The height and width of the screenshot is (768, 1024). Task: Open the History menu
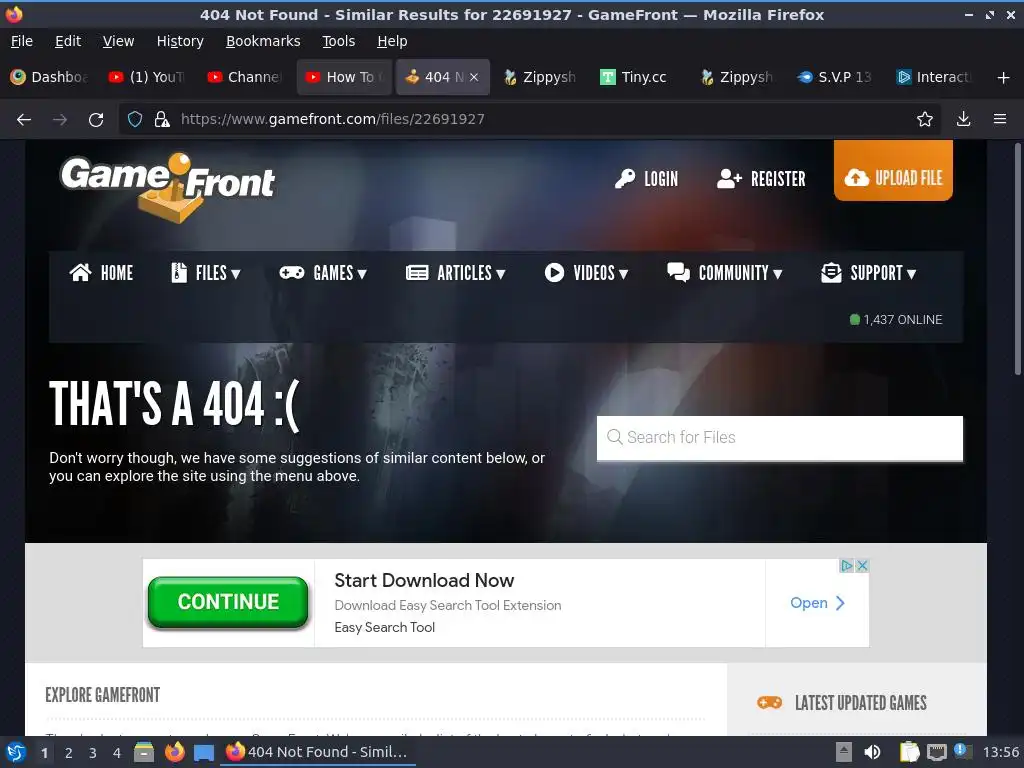(x=180, y=41)
